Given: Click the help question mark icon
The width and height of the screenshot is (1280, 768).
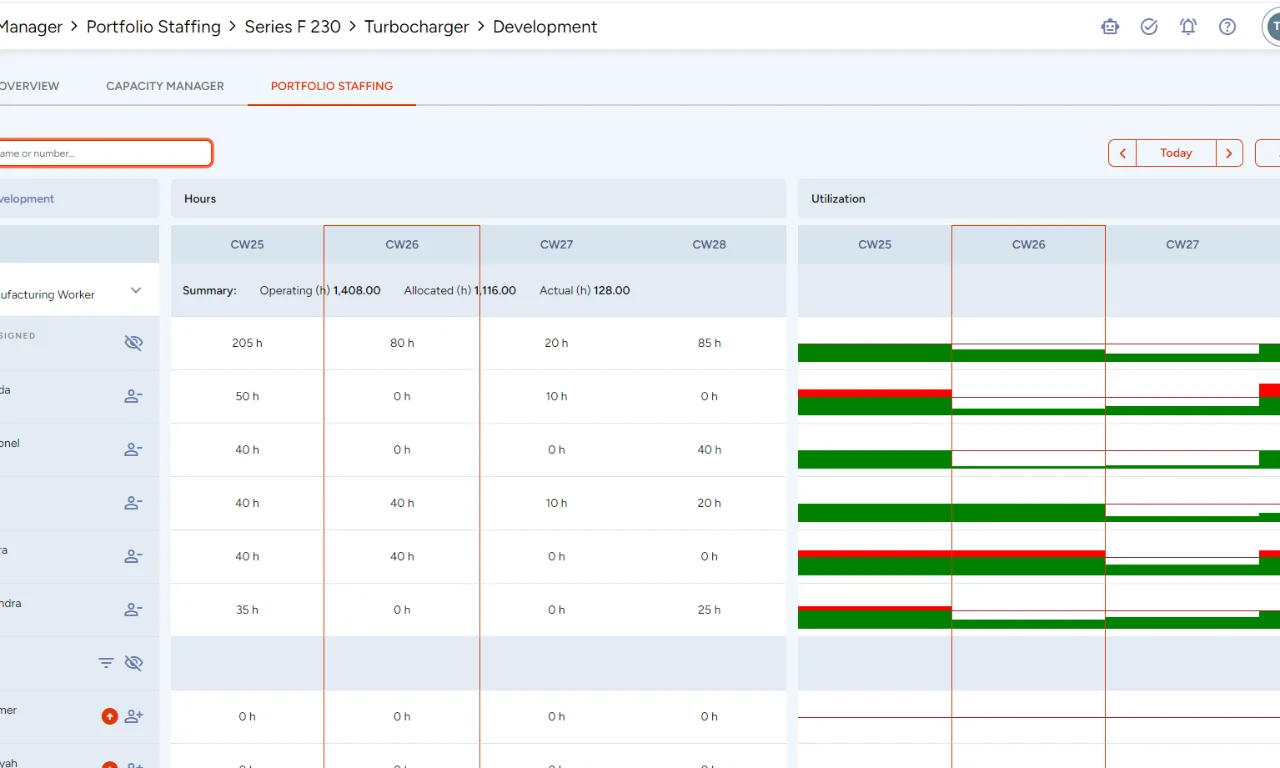Looking at the screenshot, I should click(x=1227, y=27).
